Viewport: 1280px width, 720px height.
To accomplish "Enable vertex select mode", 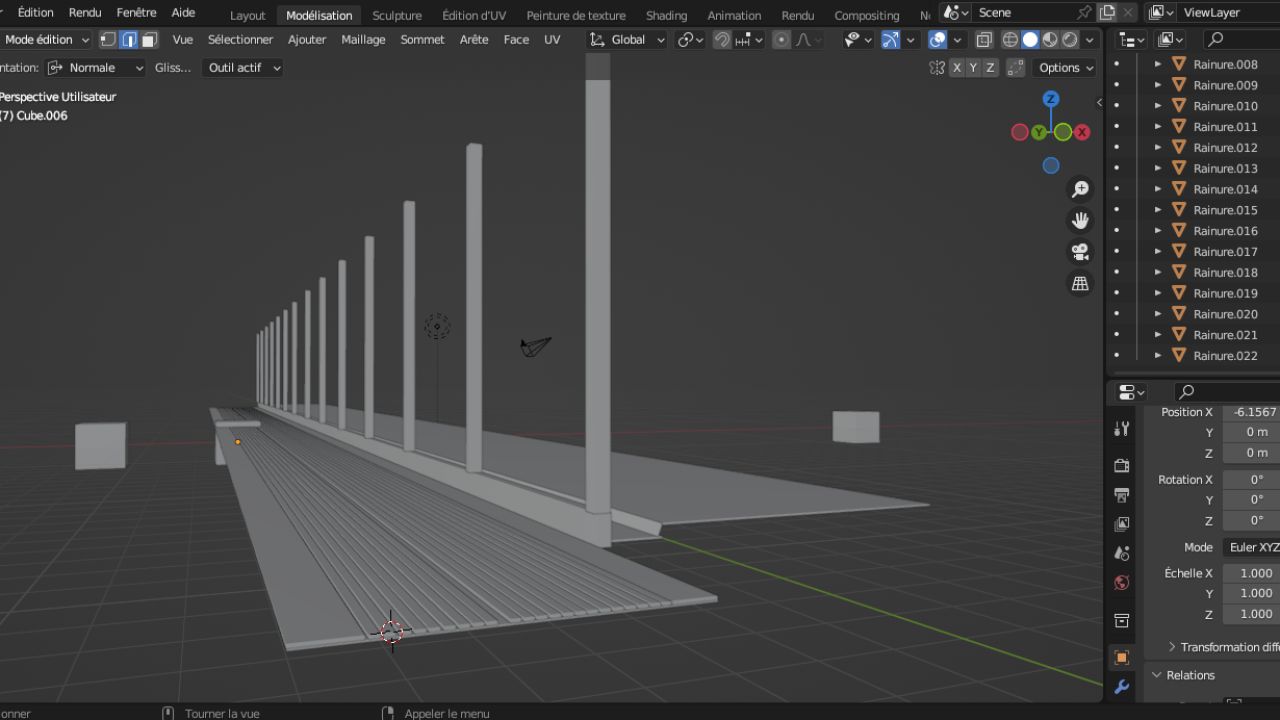I will pyautogui.click(x=108, y=40).
